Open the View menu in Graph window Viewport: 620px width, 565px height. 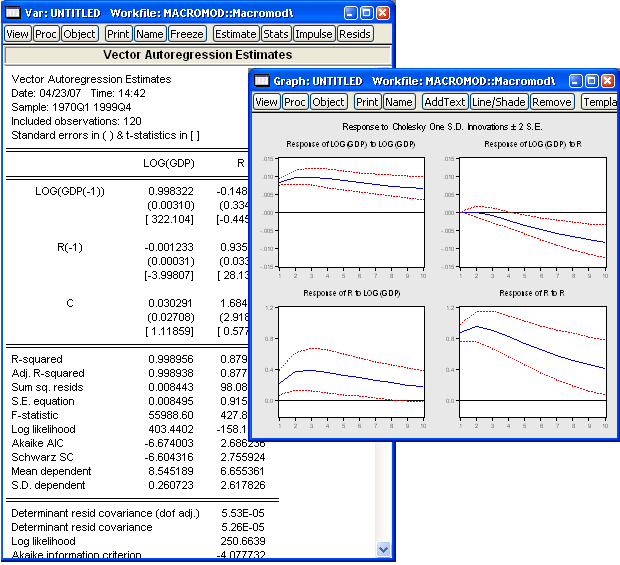pos(266,102)
